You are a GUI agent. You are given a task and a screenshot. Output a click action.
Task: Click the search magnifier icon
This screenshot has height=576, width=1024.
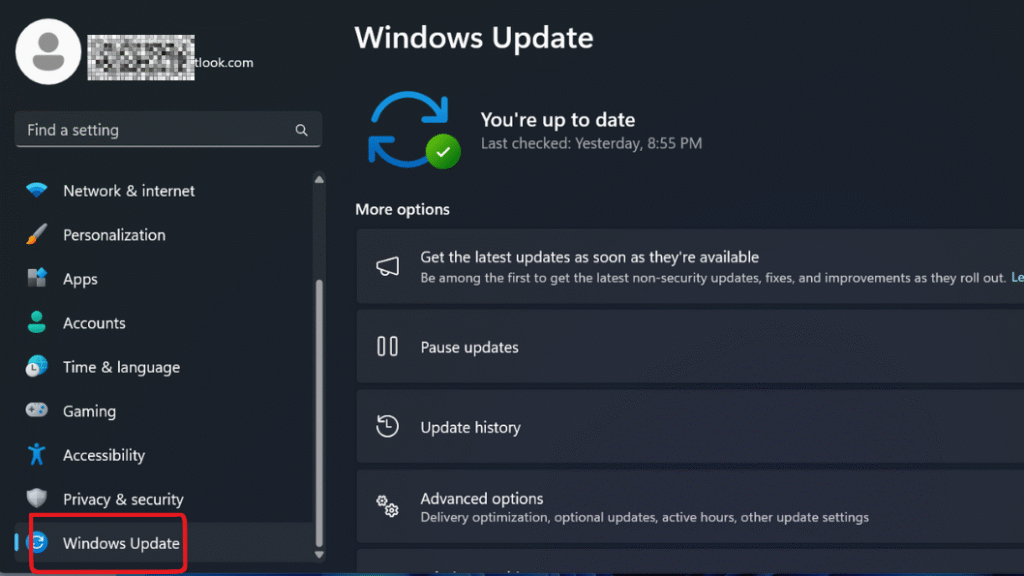pyautogui.click(x=301, y=131)
